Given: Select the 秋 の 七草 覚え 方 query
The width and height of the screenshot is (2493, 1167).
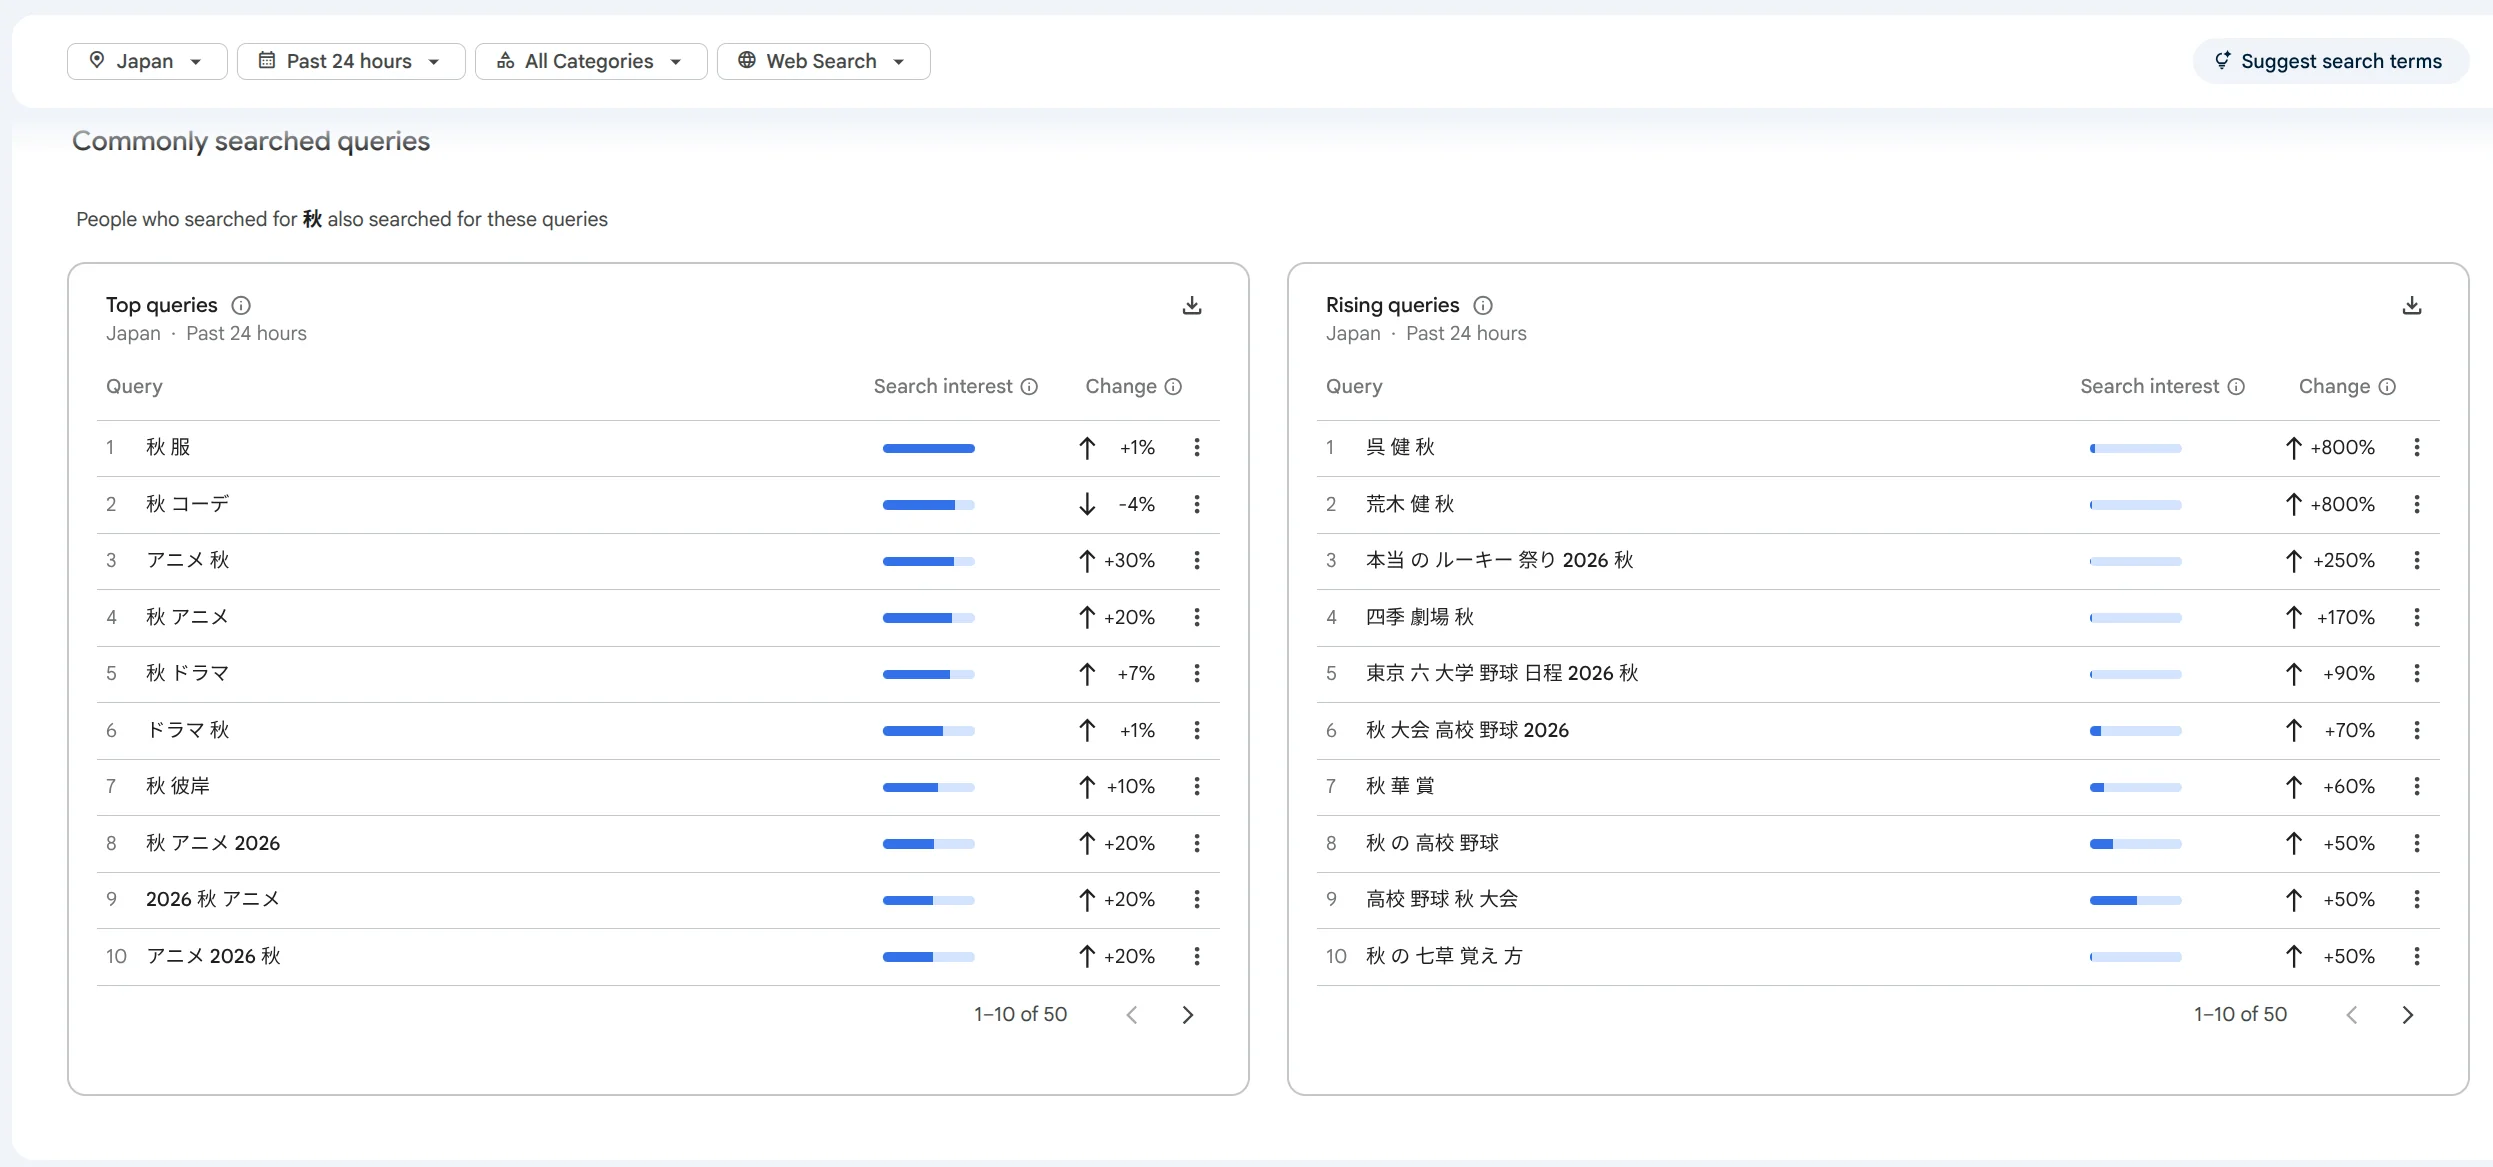Looking at the screenshot, I should coord(1444,956).
